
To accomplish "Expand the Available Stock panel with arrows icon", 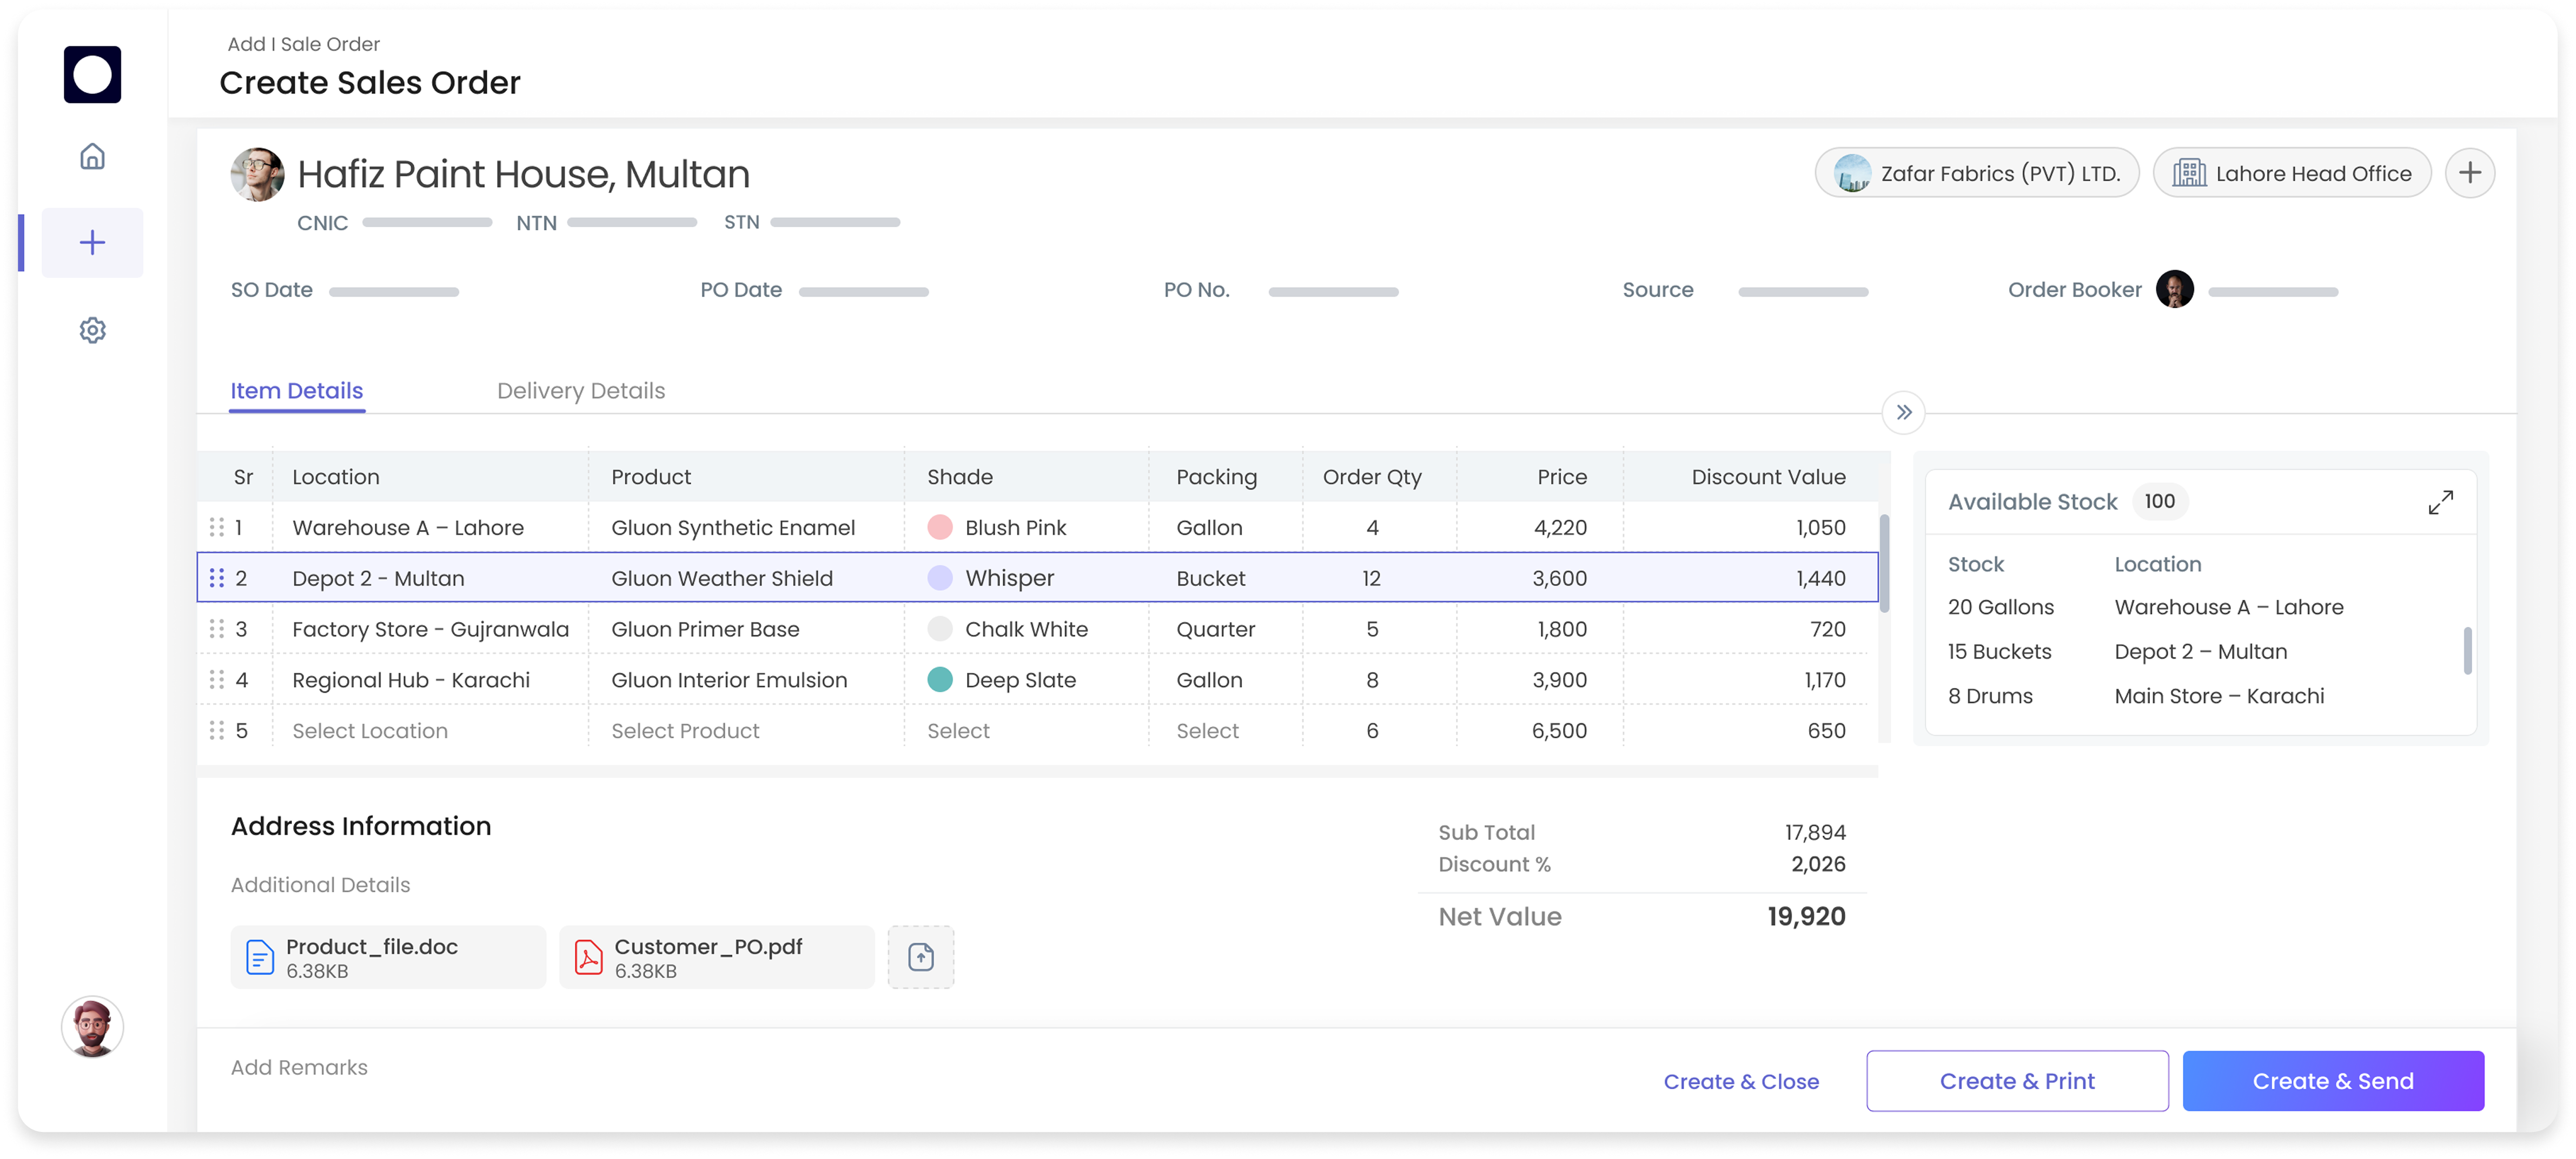I will tap(2440, 502).
